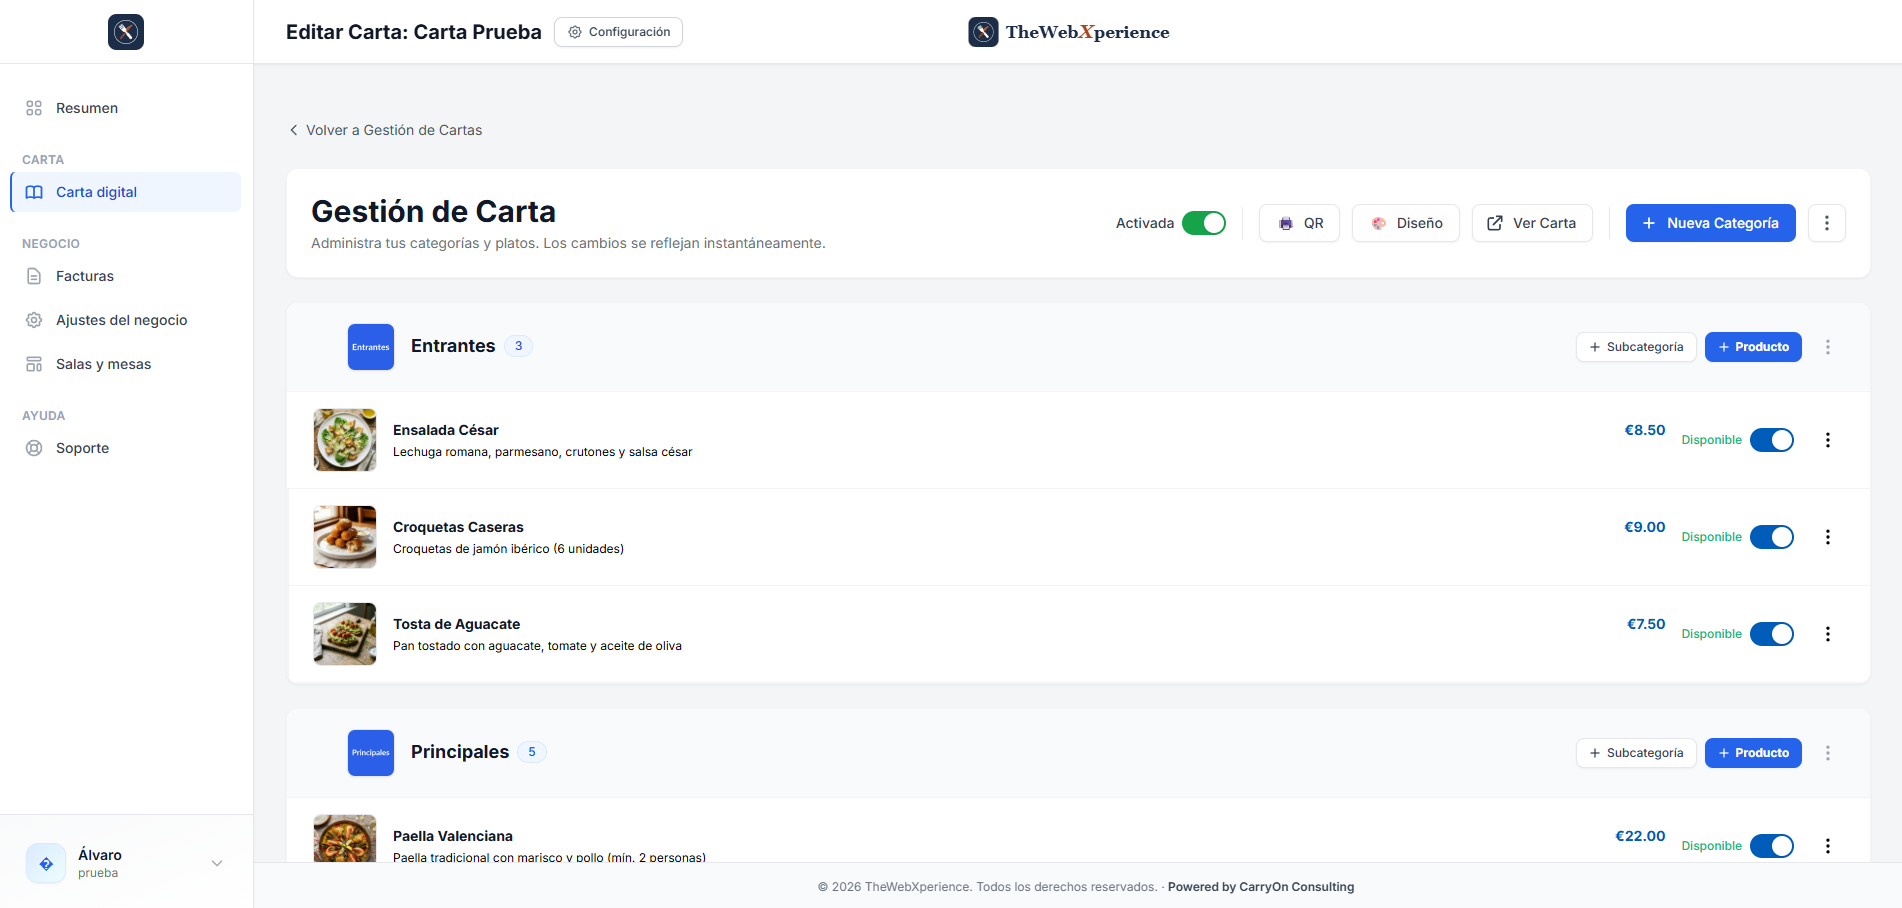The height and width of the screenshot is (908, 1902).
Task: Click the Paella Valenciana thumbnail image
Action: (x=345, y=838)
